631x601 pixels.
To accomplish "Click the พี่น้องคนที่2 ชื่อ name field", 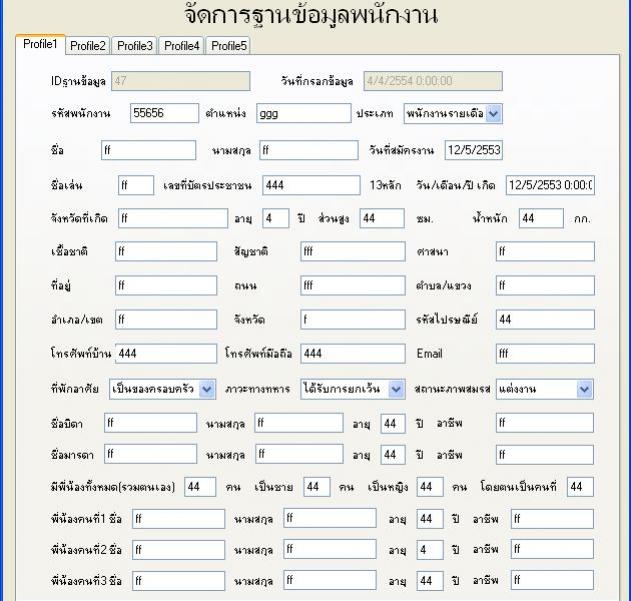I will 178,549.
